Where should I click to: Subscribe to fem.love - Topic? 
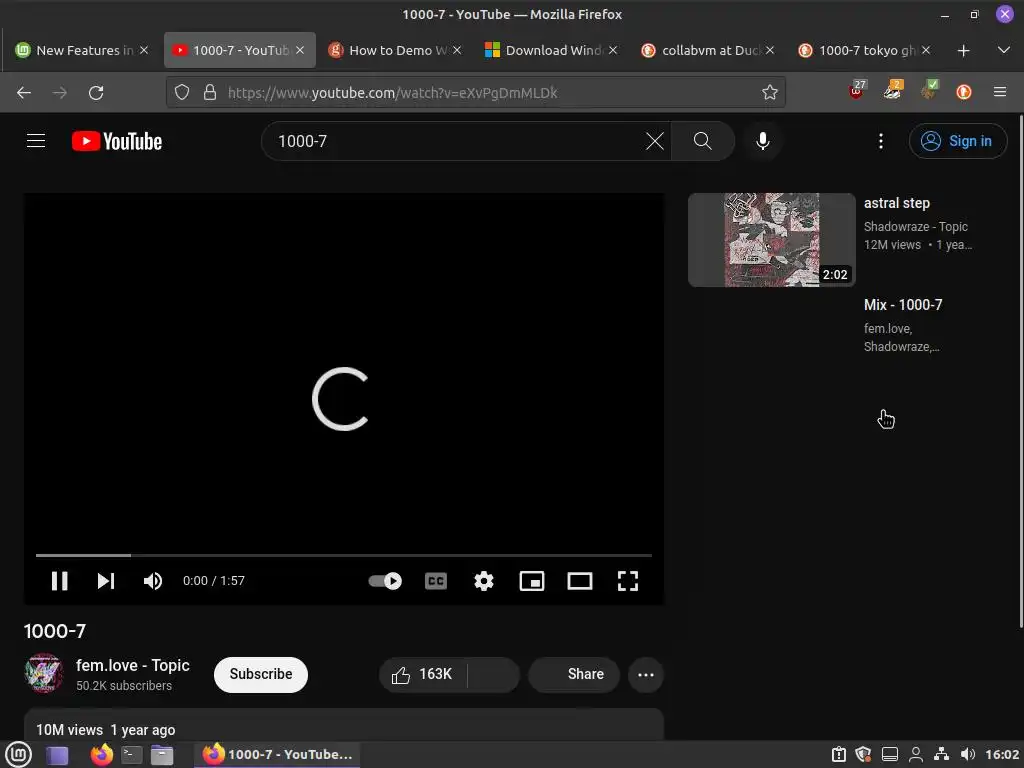[261, 674]
